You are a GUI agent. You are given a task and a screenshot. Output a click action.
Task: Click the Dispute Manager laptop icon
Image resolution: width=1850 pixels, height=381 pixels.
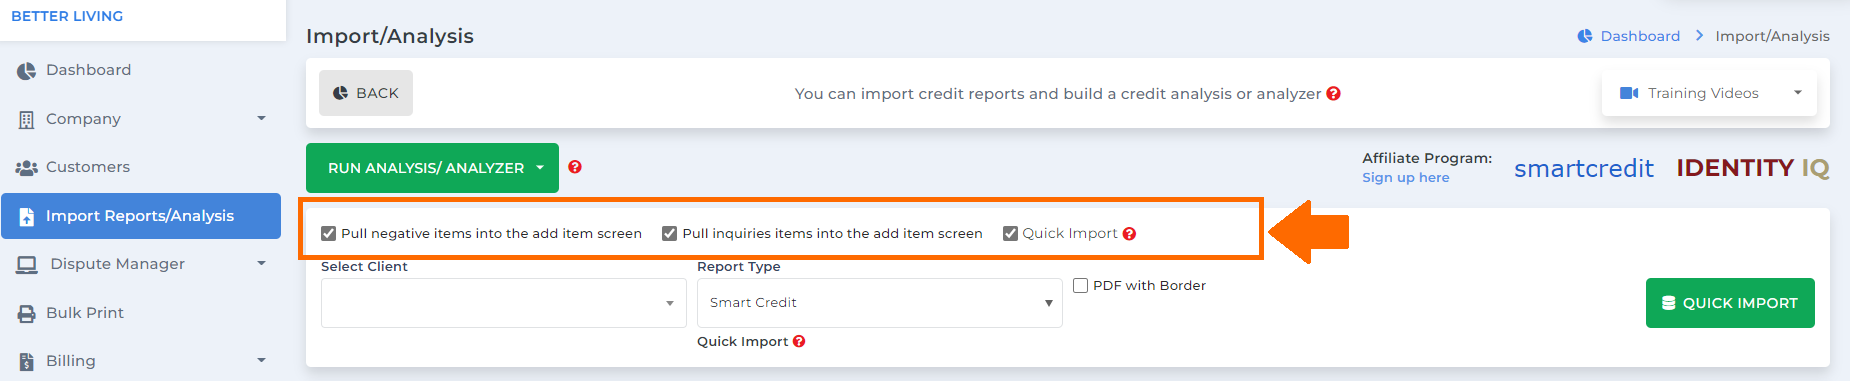point(27,265)
